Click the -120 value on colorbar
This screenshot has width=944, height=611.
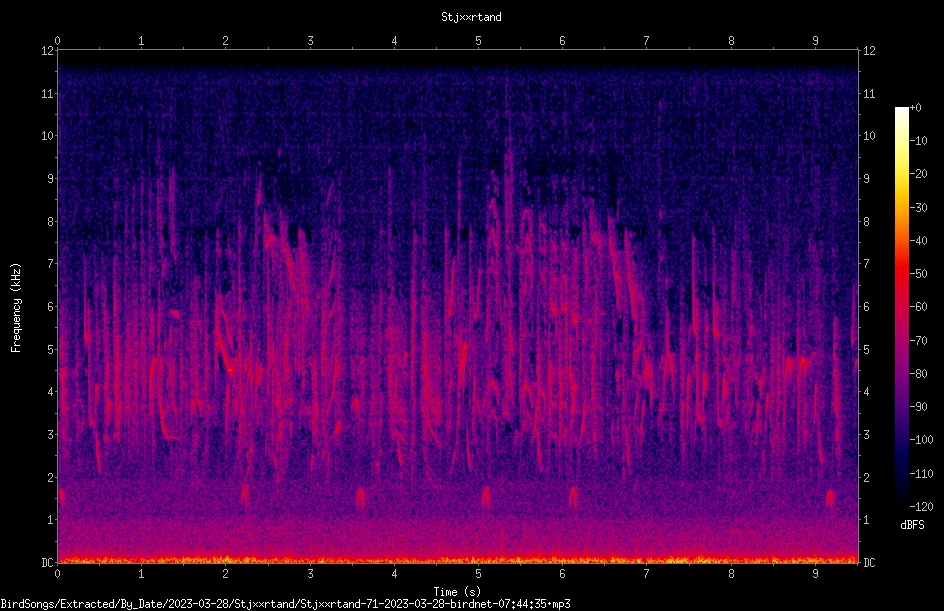click(921, 506)
